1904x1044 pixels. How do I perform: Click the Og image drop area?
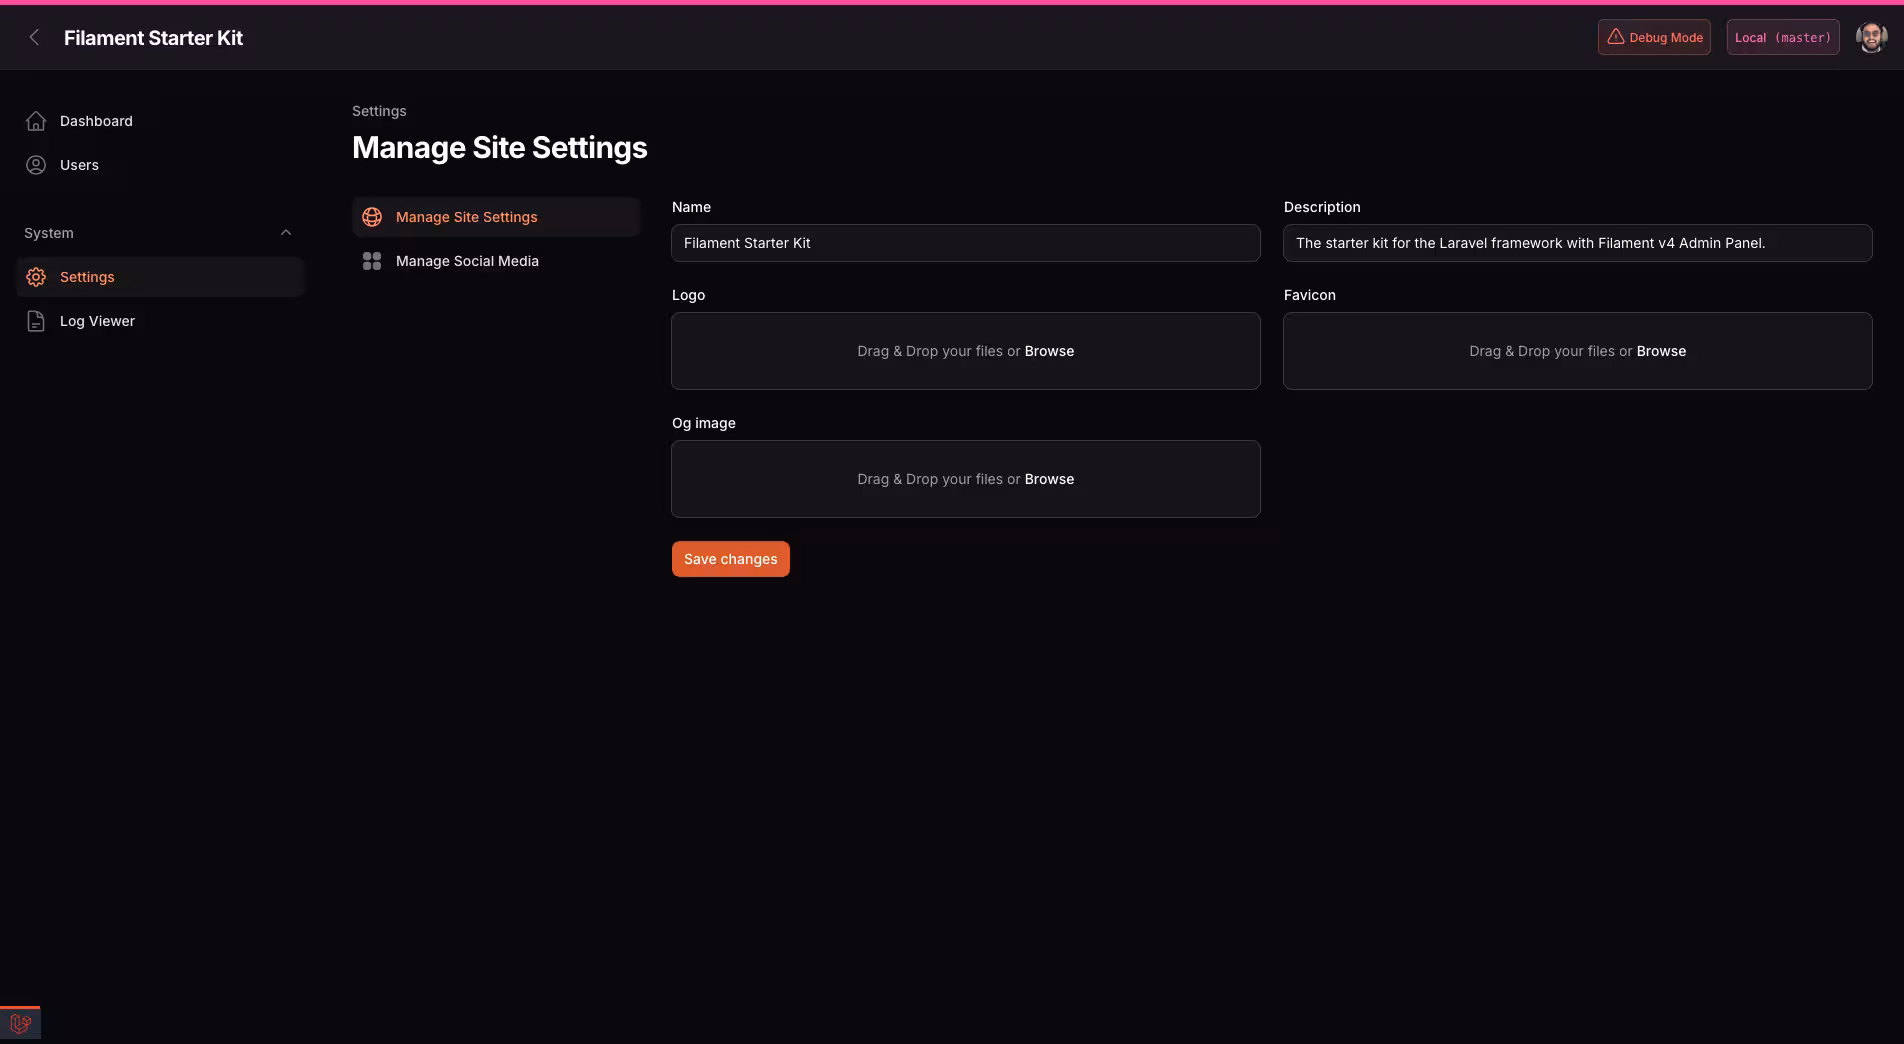pyautogui.click(x=966, y=479)
